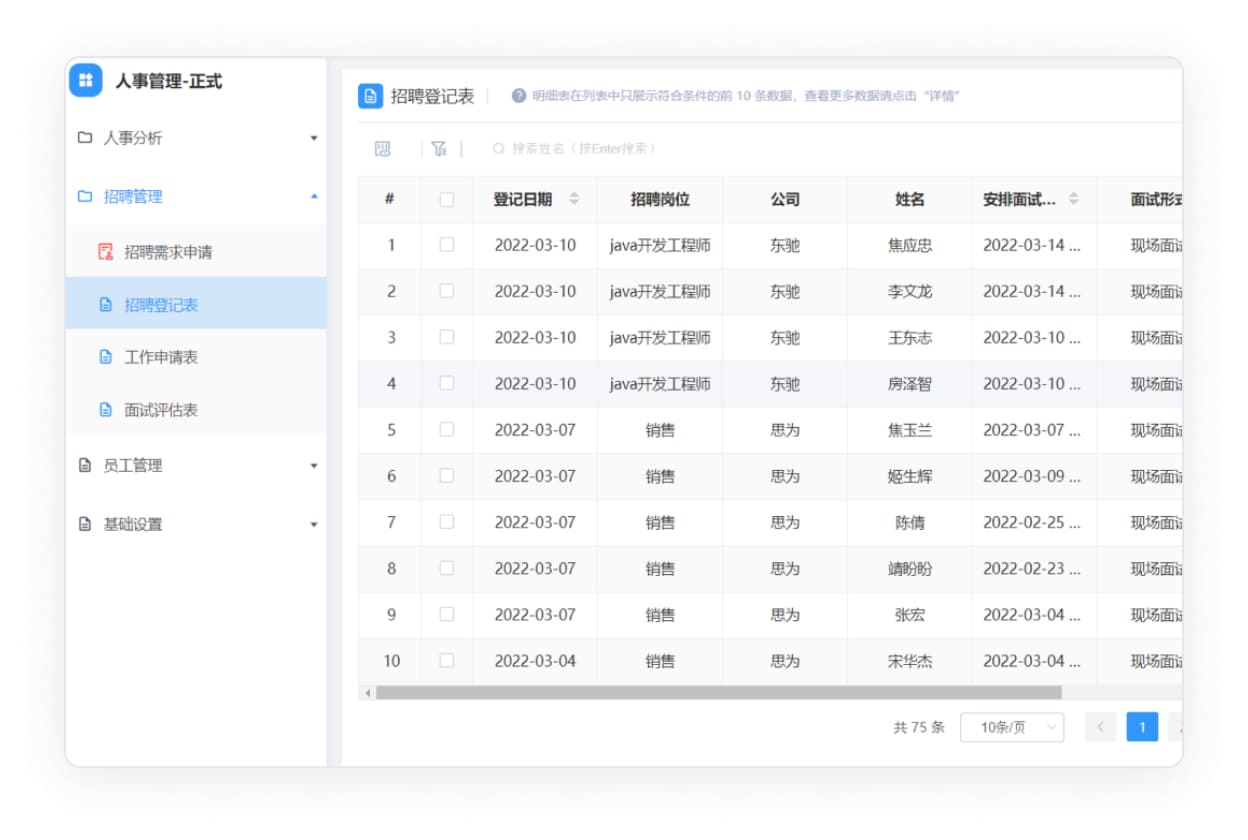Screen dimensions: 1248x840
Task: Expand the 员工管理 menu arrow
Action: point(314,466)
